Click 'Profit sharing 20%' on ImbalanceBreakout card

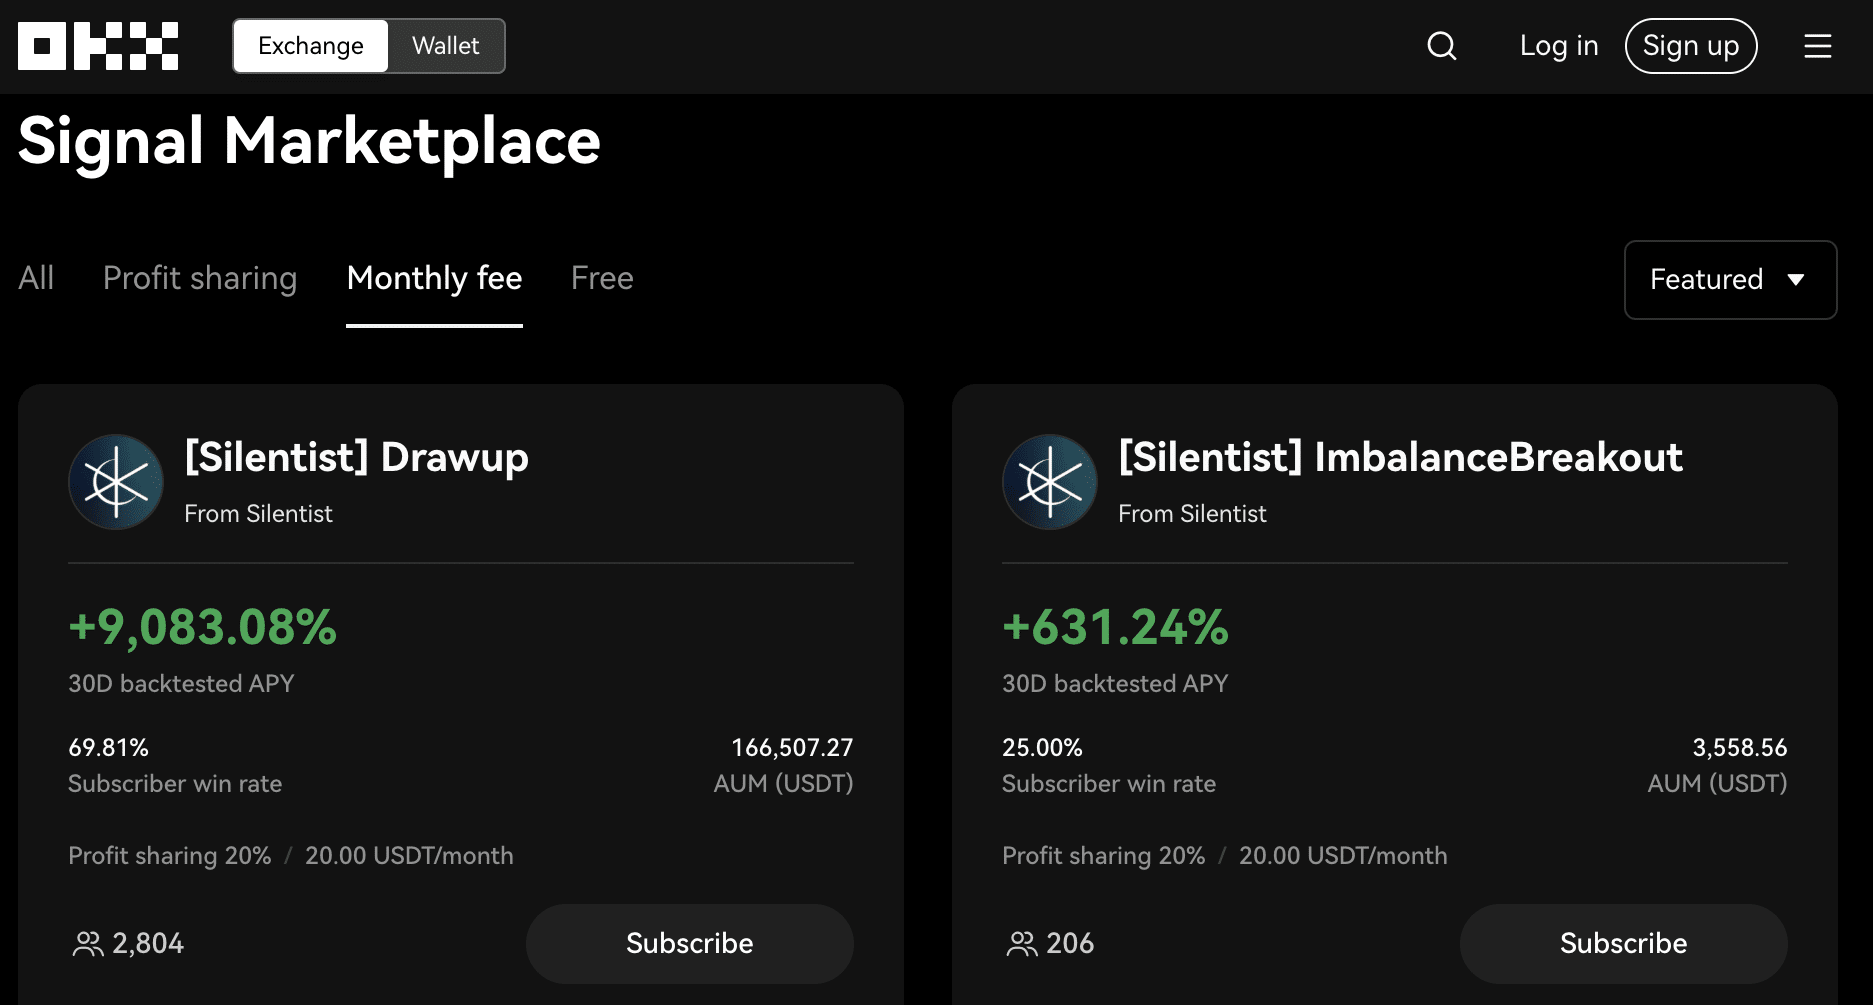pos(1103,856)
